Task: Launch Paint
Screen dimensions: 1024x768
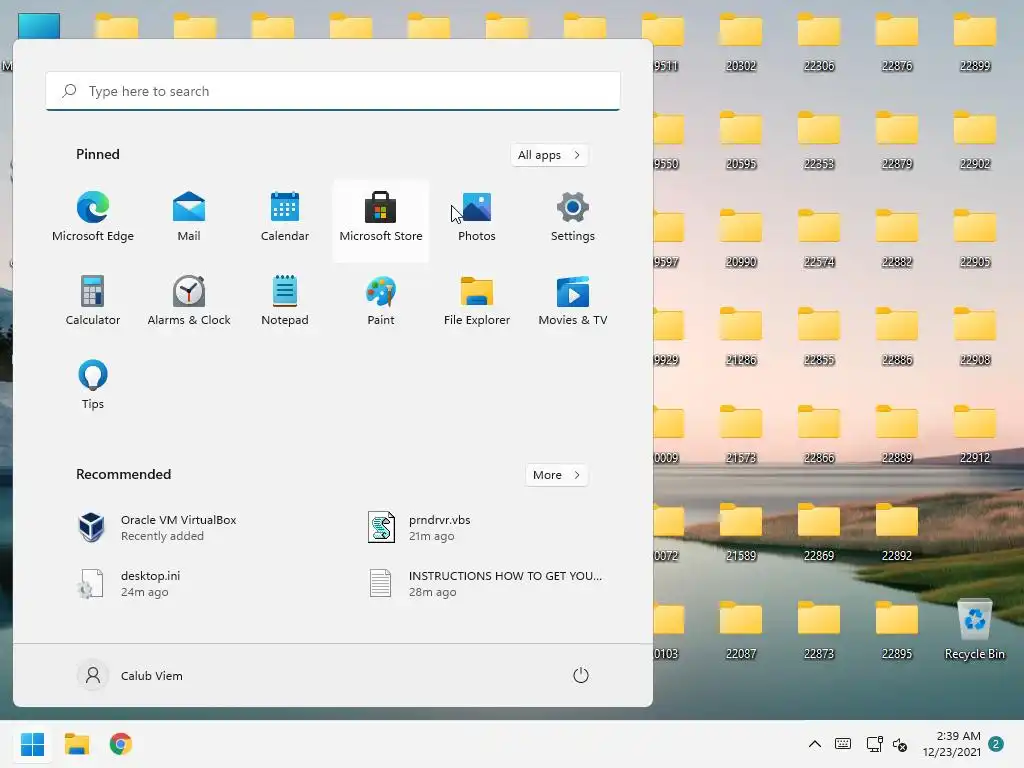Action: (381, 302)
